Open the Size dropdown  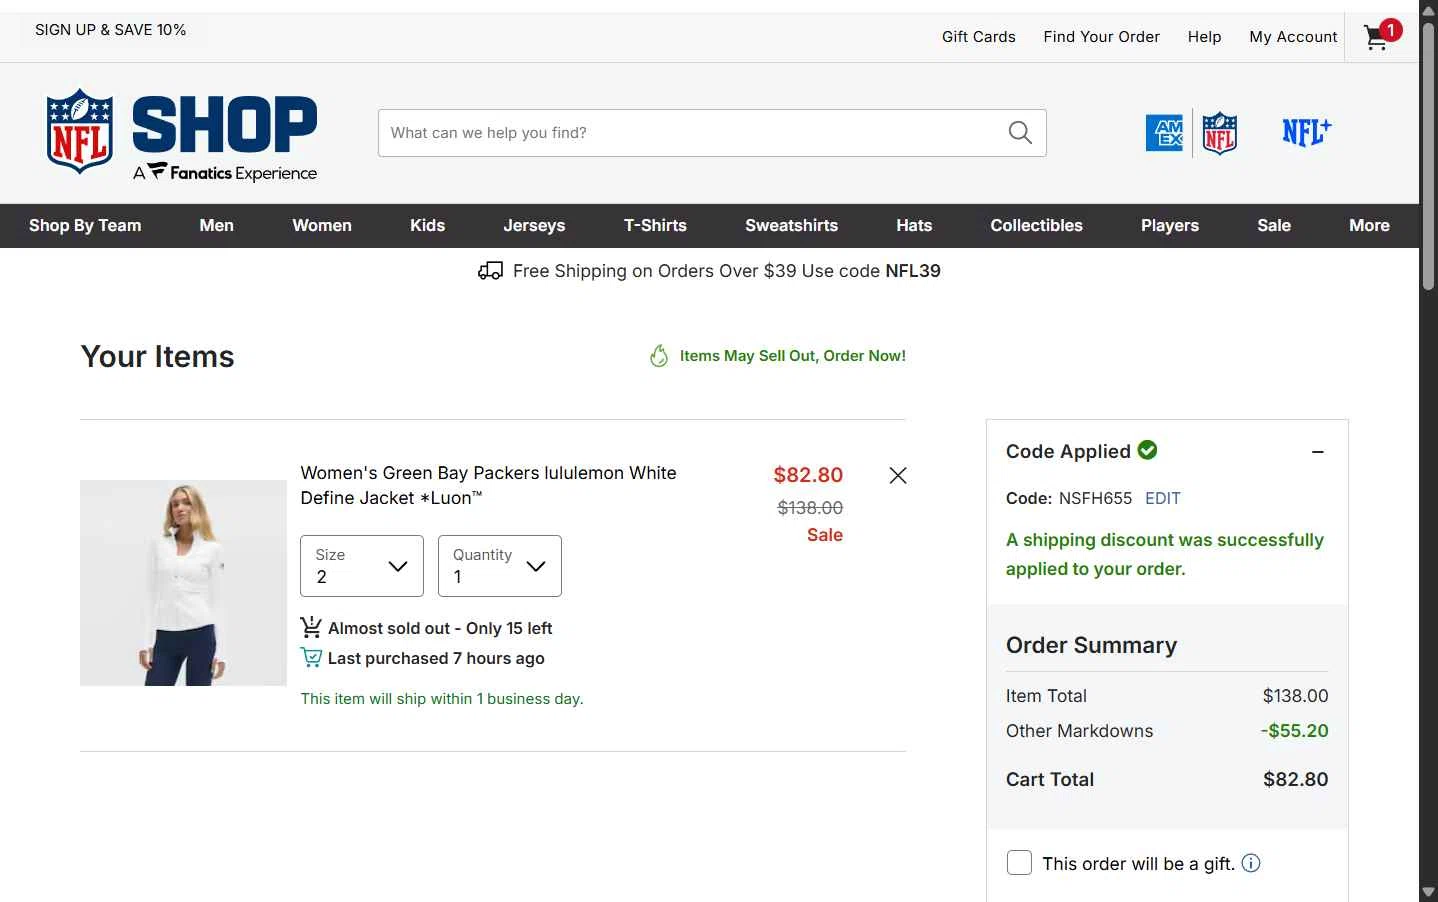pyautogui.click(x=362, y=566)
